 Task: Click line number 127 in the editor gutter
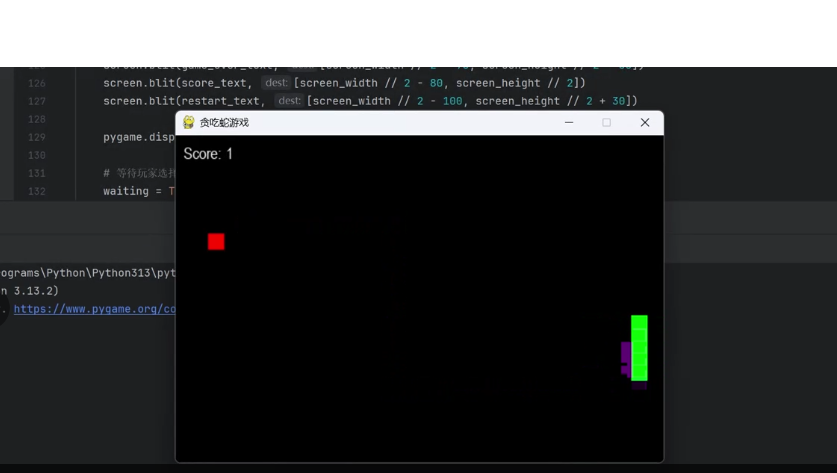coord(36,101)
